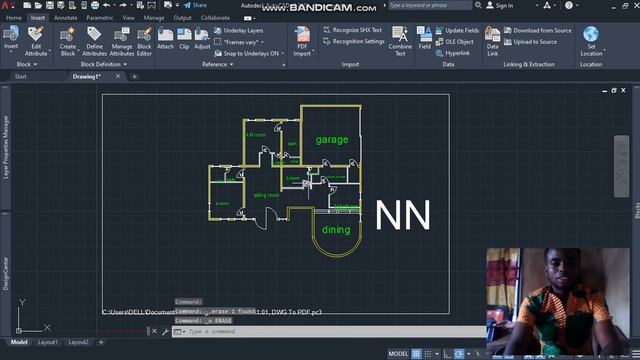This screenshot has width=640, height=360.
Task: Switch to the Output tab
Action: click(182, 18)
